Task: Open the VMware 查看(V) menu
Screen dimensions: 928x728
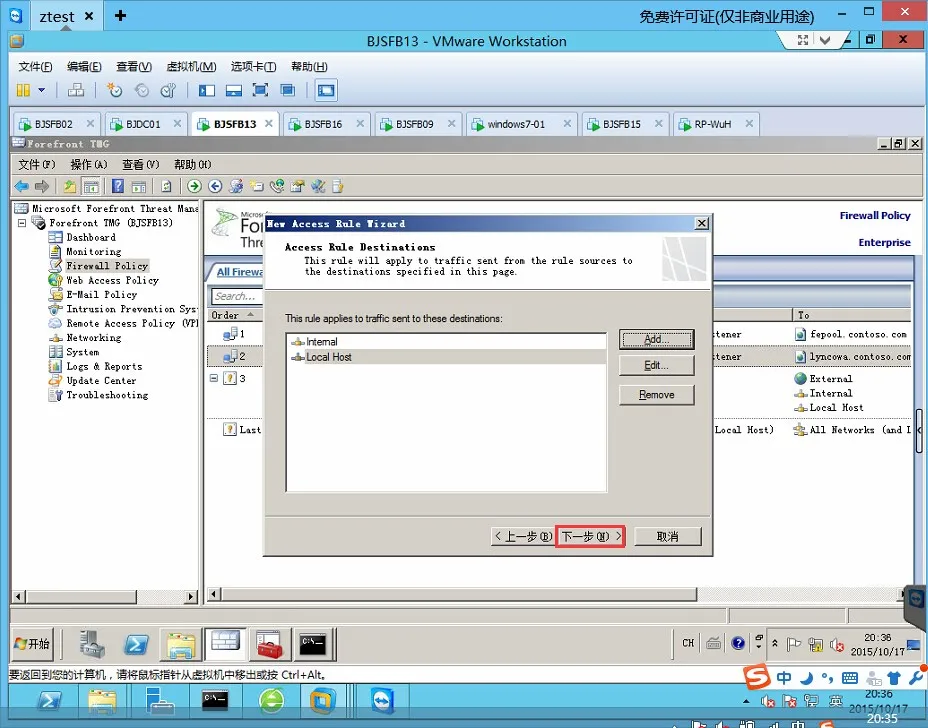Action: pyautogui.click(x=134, y=66)
